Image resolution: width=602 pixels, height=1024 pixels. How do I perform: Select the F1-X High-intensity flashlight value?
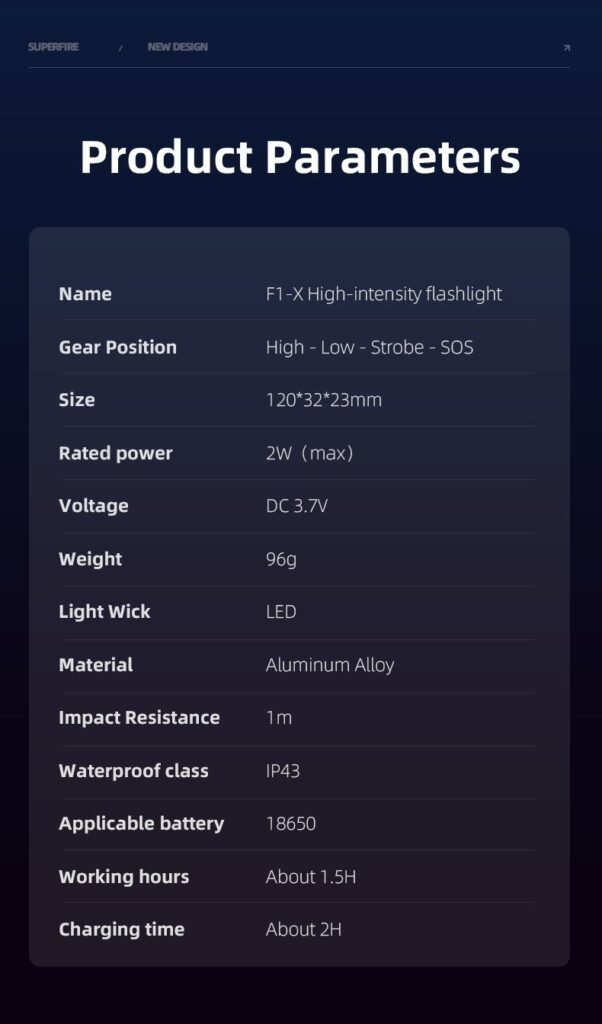pos(384,294)
